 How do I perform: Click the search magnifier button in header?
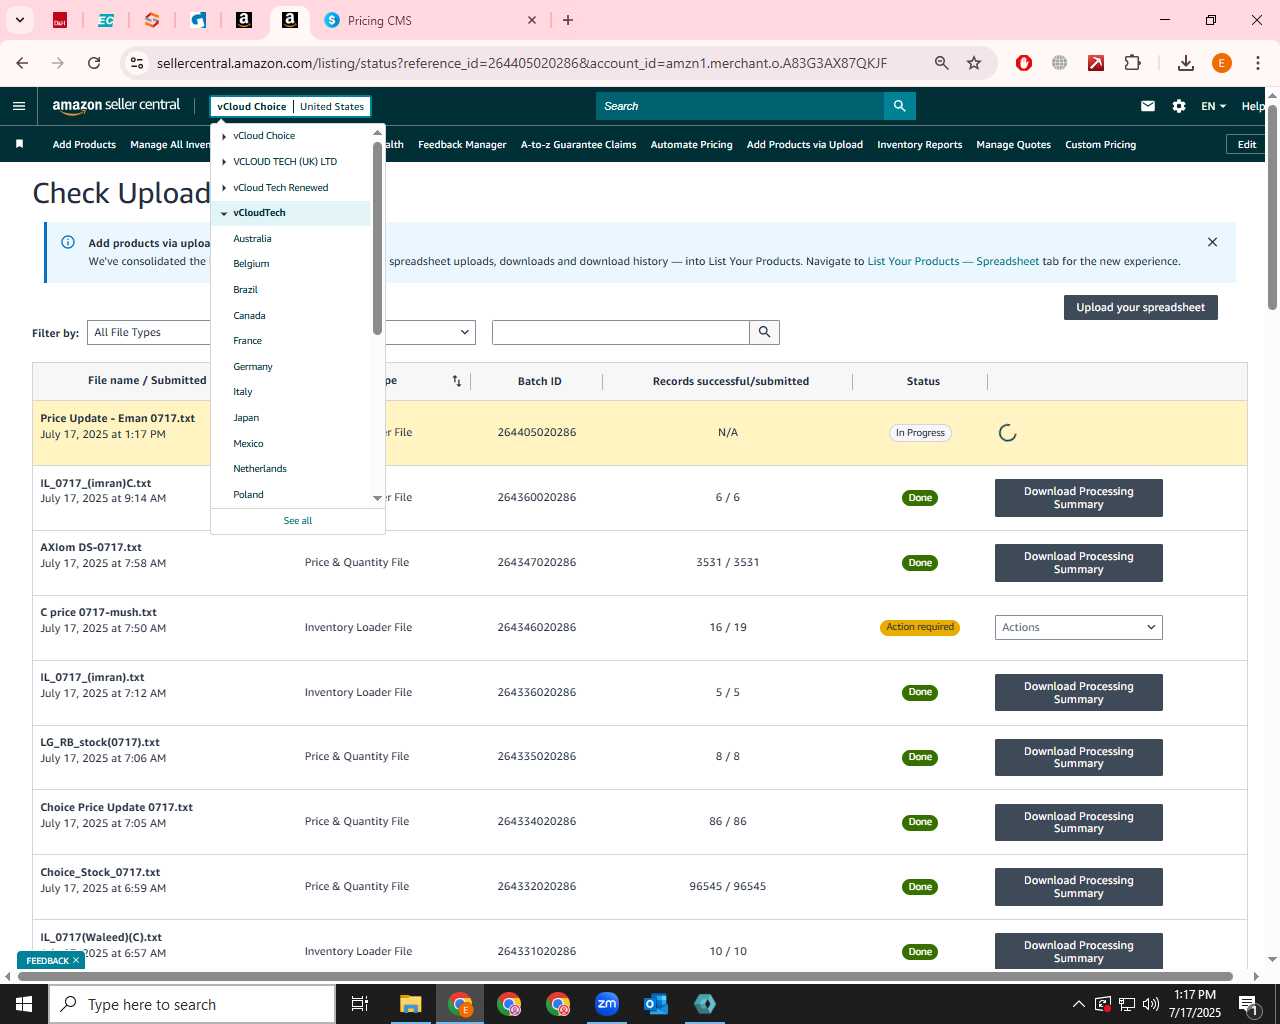899,106
